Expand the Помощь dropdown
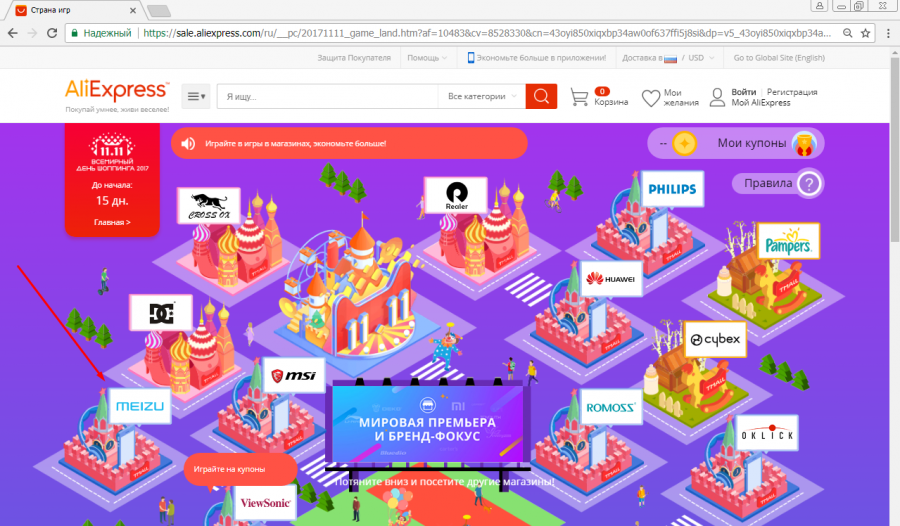The height and width of the screenshot is (526, 900). [x=427, y=58]
